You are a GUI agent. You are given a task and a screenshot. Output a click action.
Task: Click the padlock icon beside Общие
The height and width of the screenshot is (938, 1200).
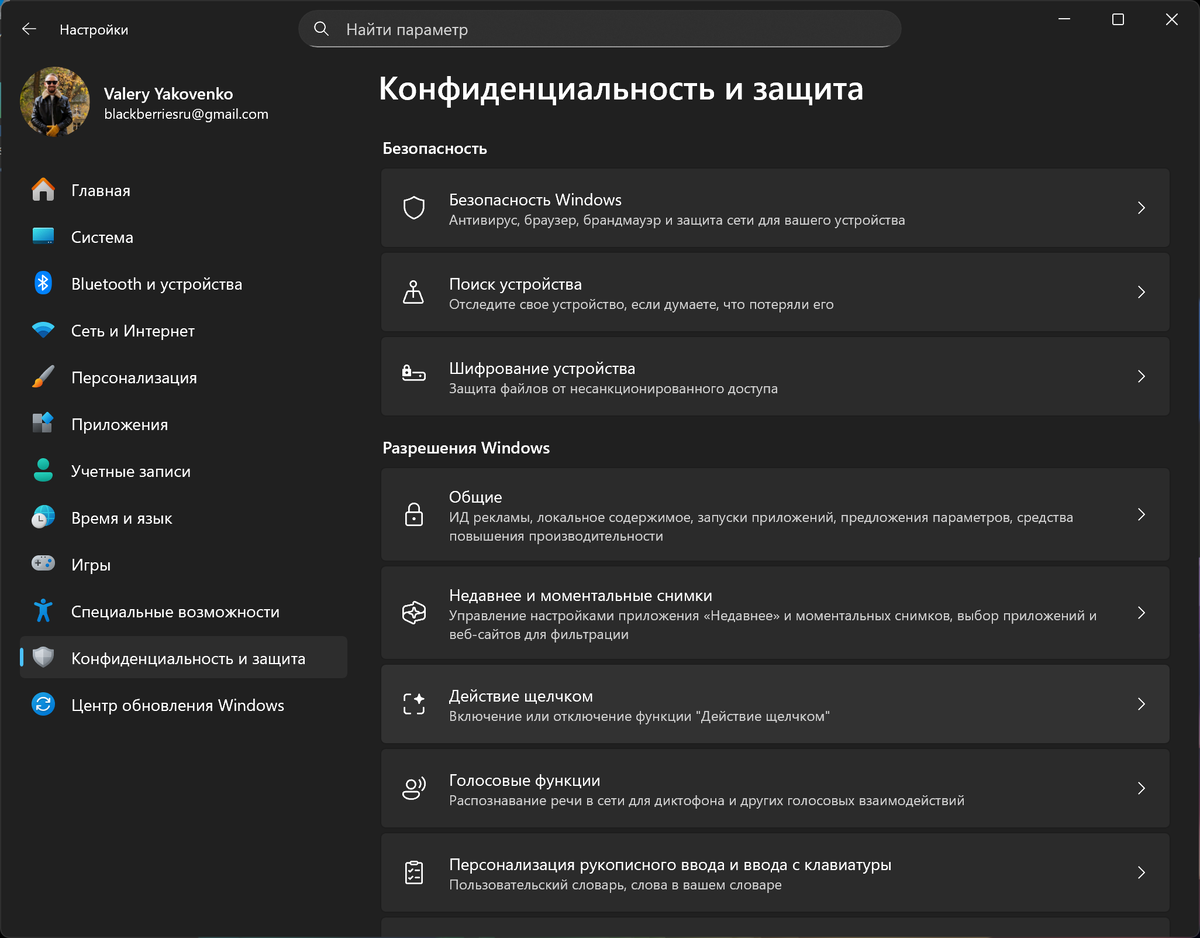pos(414,515)
